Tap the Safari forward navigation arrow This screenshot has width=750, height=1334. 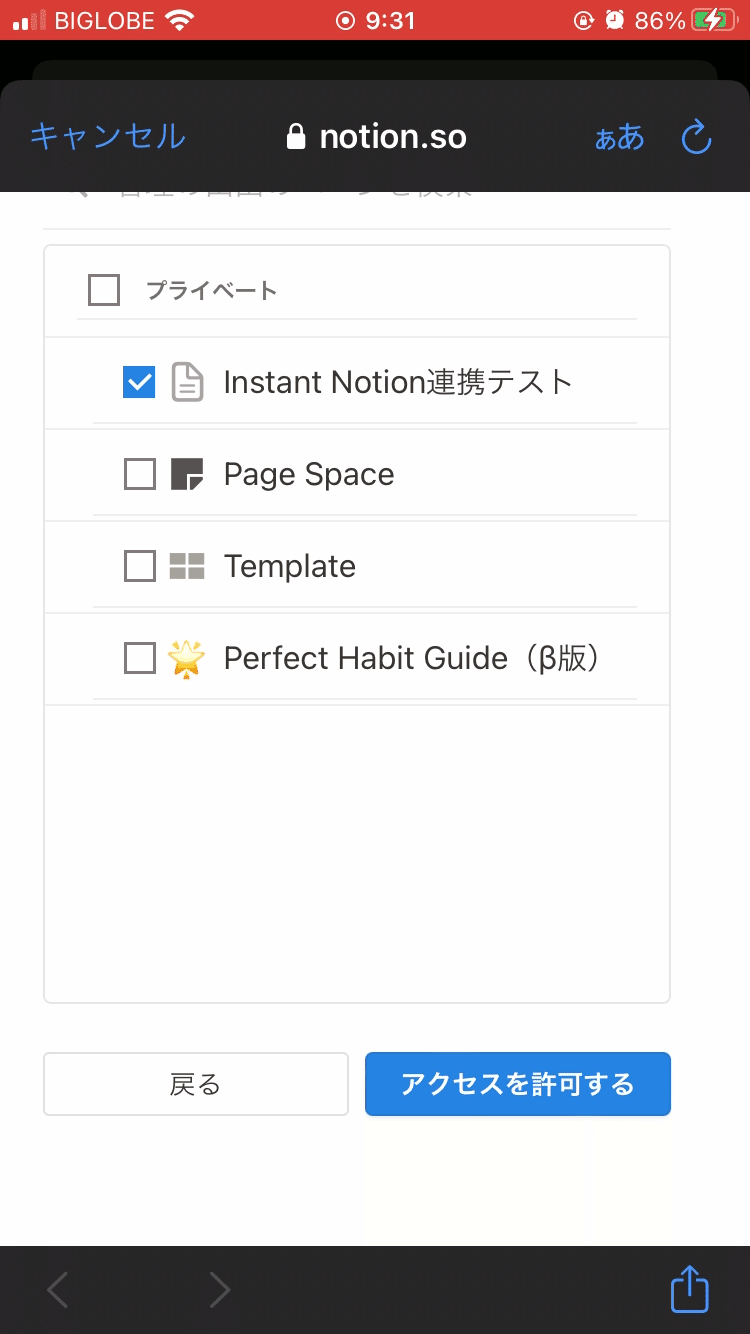tap(220, 1289)
